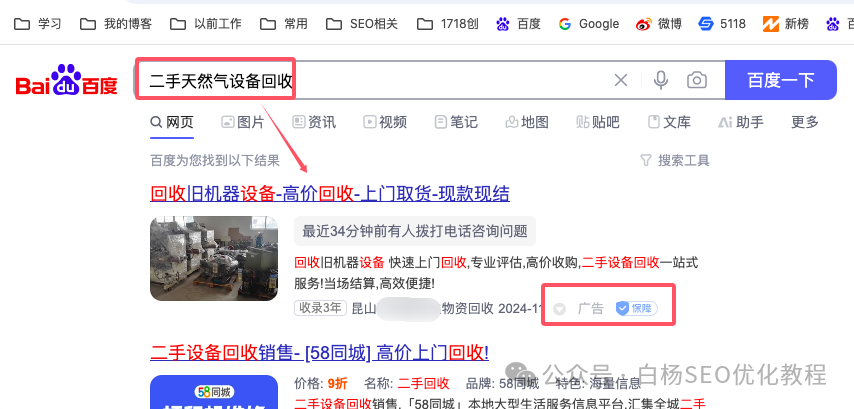Open the 新榜 bookmark
854x409 pixels.
click(x=785, y=24)
